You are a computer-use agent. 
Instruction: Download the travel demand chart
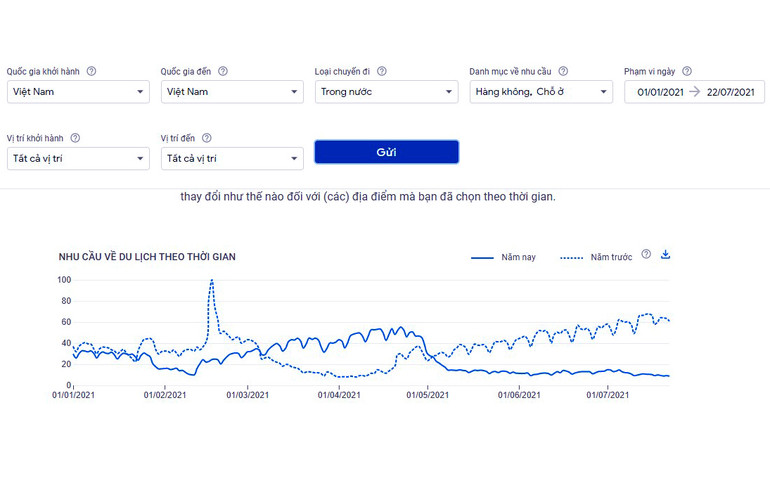[666, 255]
